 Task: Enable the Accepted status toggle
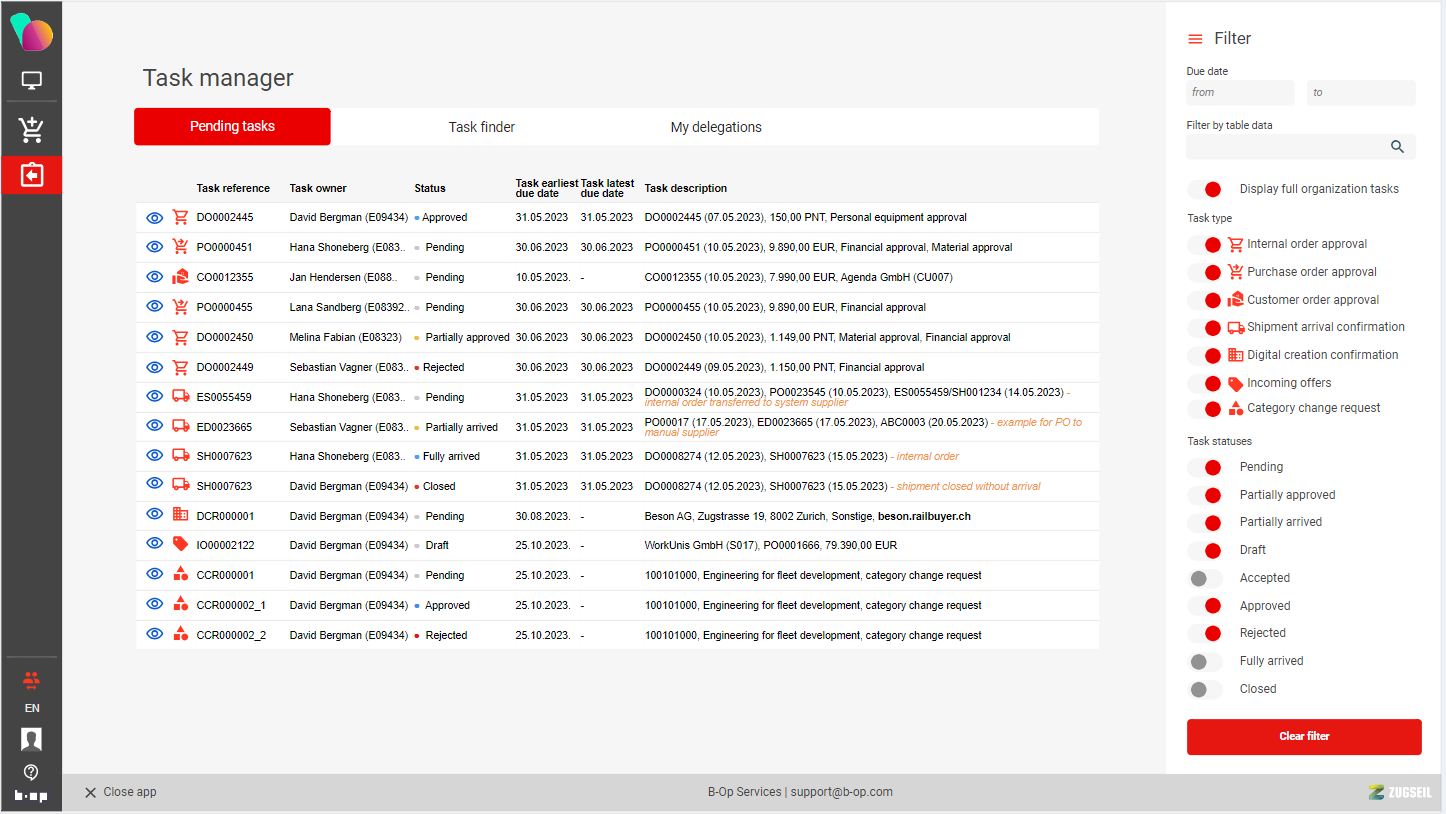(x=1205, y=578)
